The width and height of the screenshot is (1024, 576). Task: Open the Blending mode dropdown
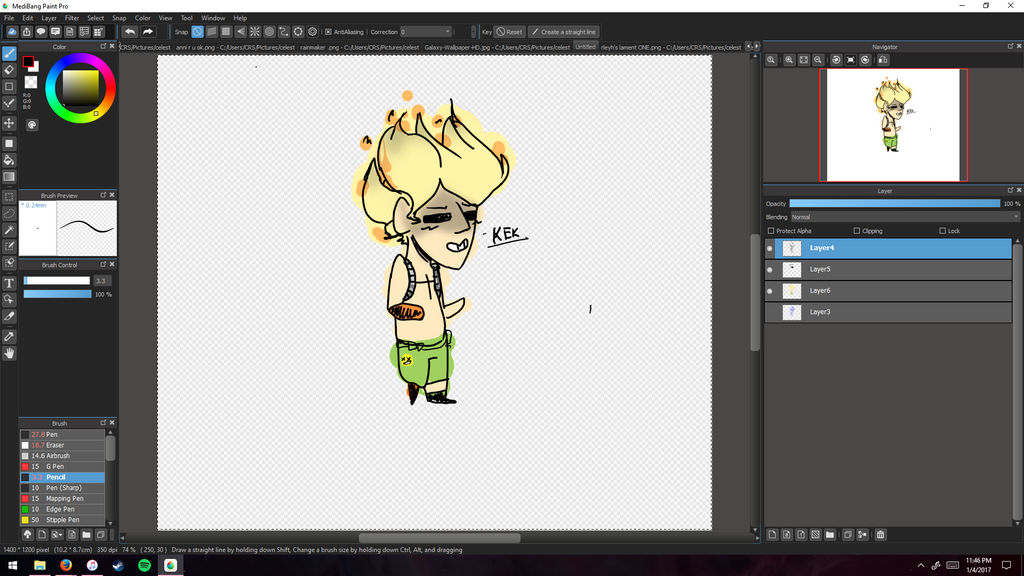[x=905, y=217]
